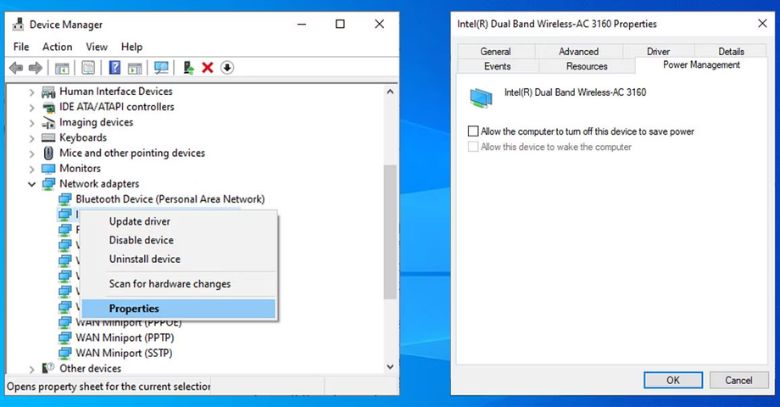Click the Monitors category icon
This screenshot has width=780, height=407.
point(48,169)
